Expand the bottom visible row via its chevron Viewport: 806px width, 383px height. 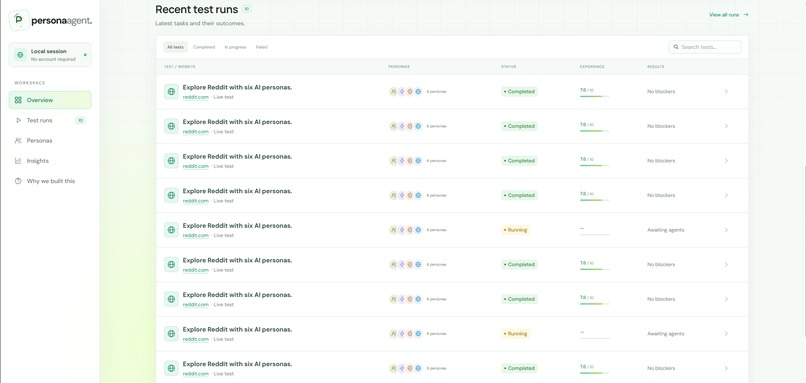726,368
